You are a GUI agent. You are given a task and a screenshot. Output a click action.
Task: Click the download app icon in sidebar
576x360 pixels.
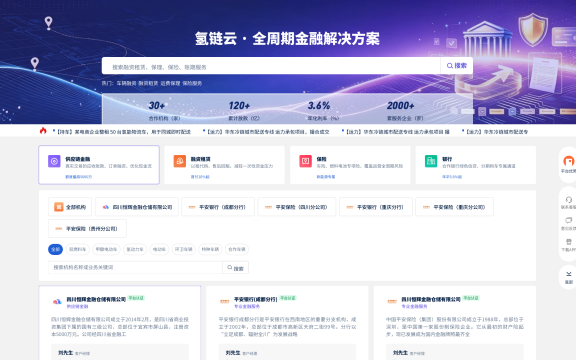pos(569,241)
